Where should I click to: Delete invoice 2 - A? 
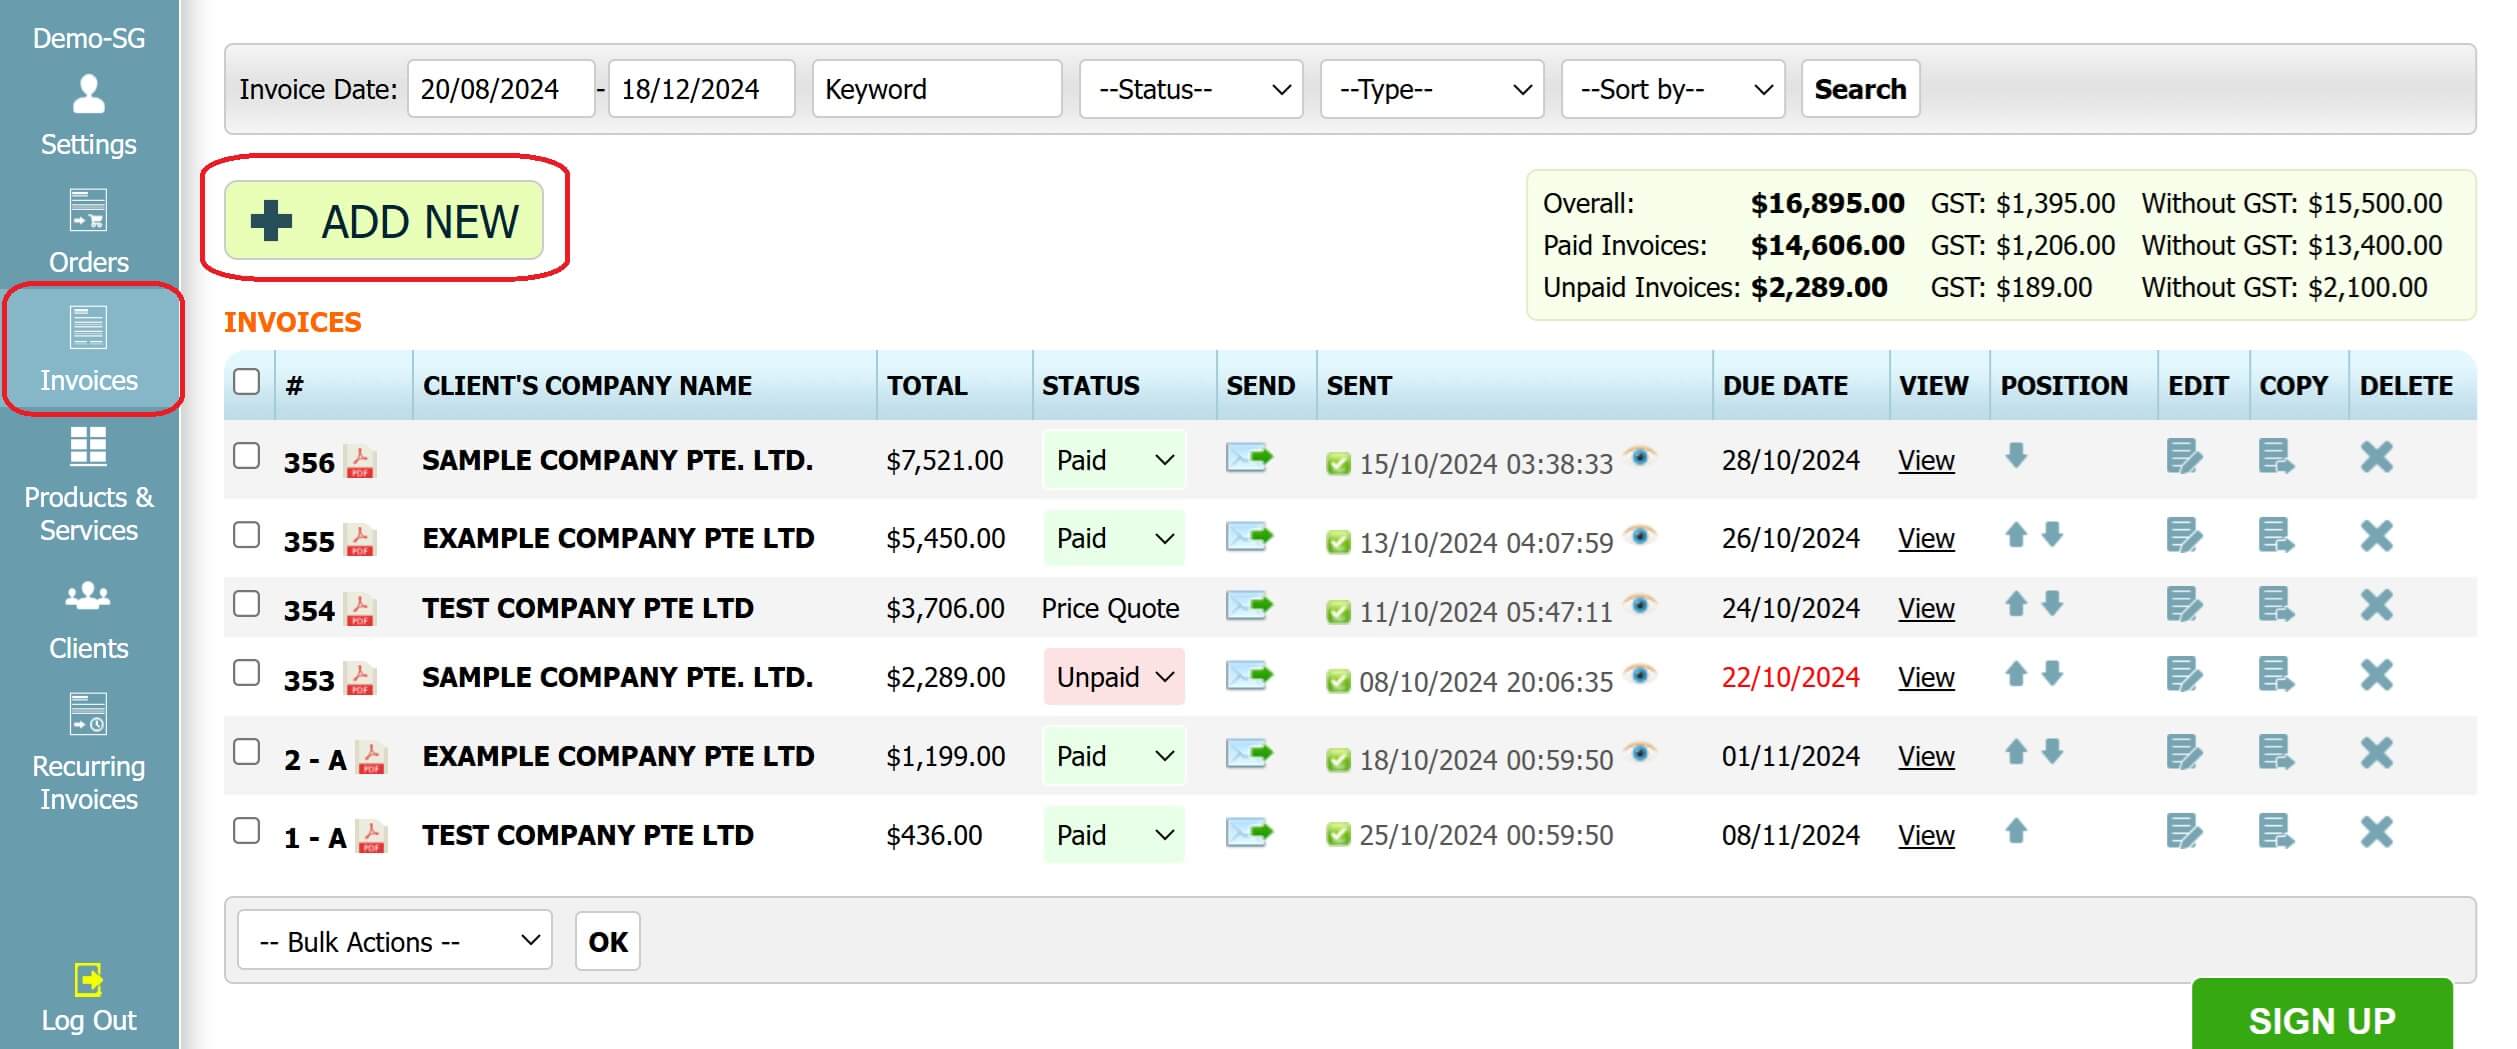[x=2377, y=753]
